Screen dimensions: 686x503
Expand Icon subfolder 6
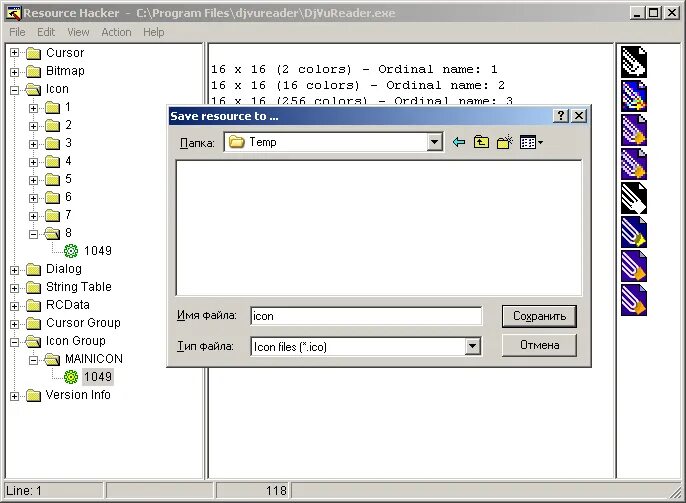[33, 198]
